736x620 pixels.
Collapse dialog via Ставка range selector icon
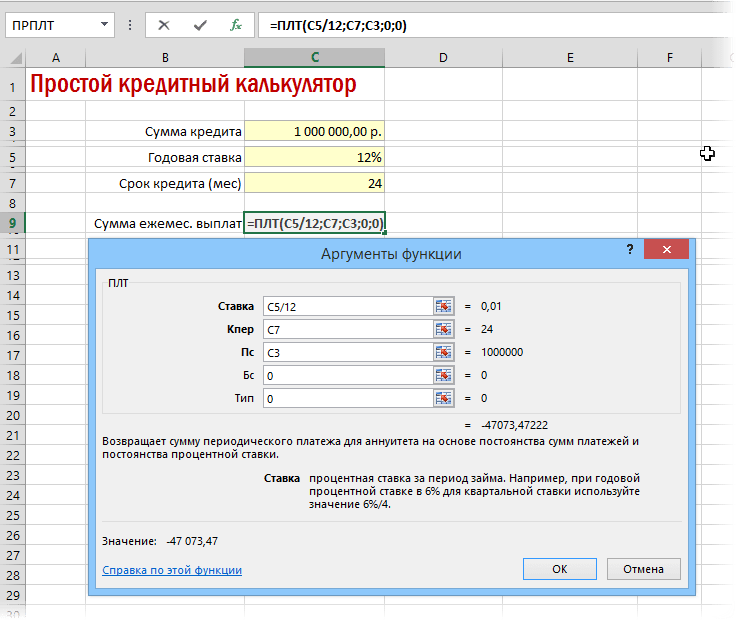[x=443, y=306]
